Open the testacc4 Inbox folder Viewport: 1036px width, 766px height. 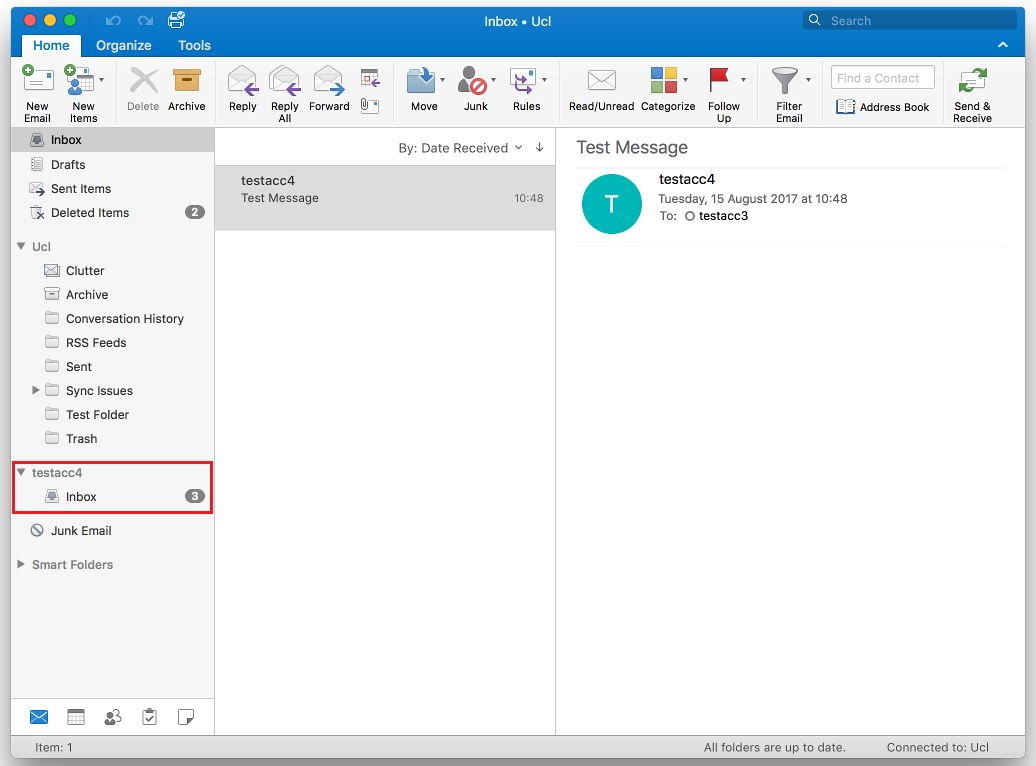coord(113,496)
